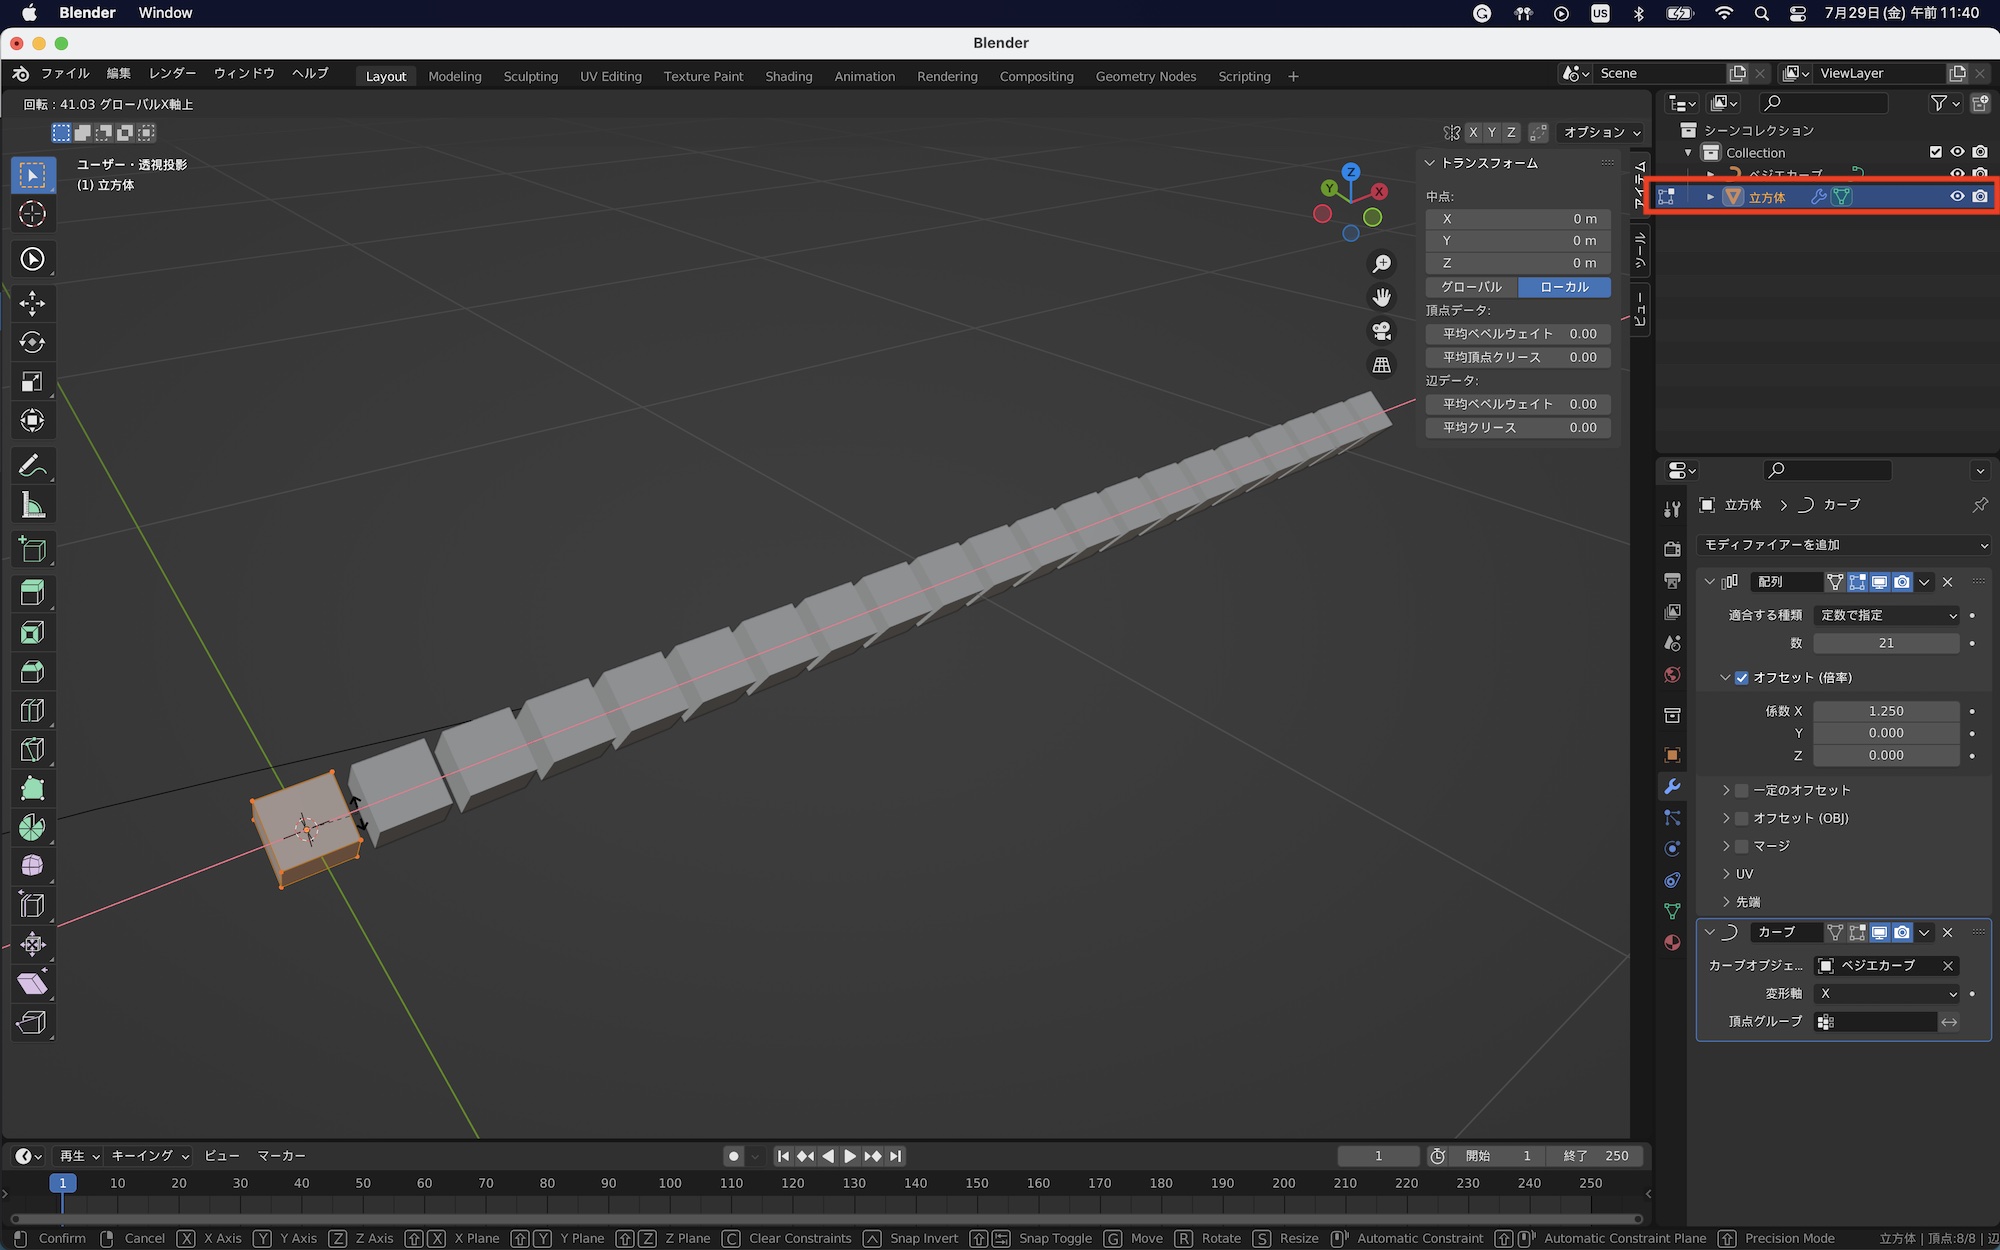
Task: Switch to the Sculpting workspace tab
Action: coord(530,76)
